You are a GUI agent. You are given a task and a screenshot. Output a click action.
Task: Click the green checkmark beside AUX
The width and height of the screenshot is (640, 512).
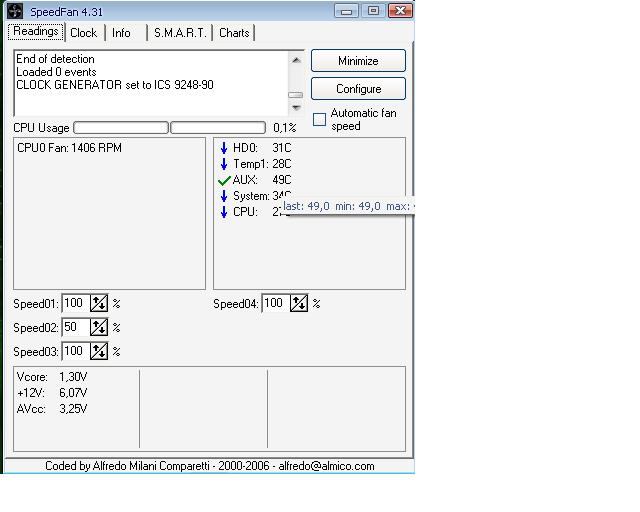(x=224, y=180)
